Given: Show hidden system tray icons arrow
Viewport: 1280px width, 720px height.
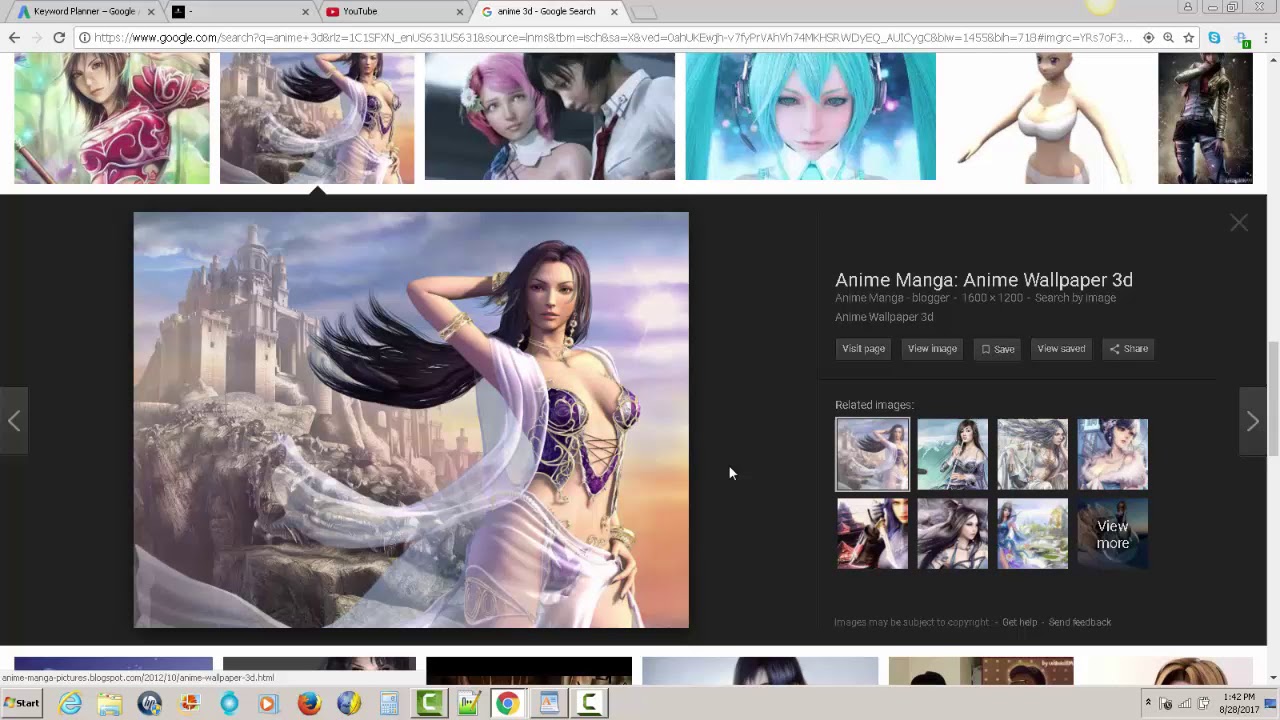Looking at the screenshot, I should (1148, 702).
